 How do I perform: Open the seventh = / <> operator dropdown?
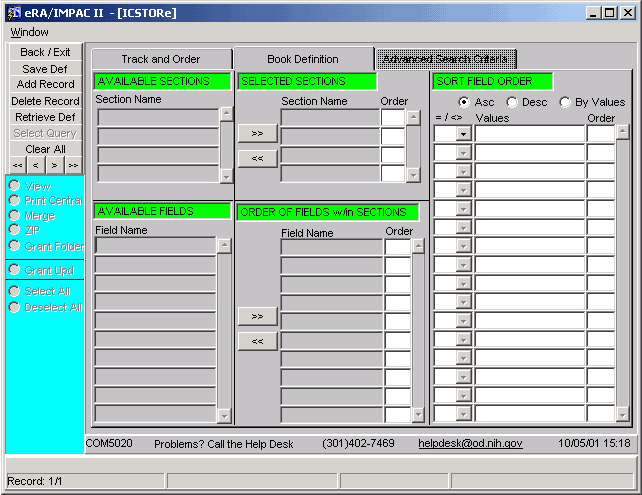[x=463, y=246]
